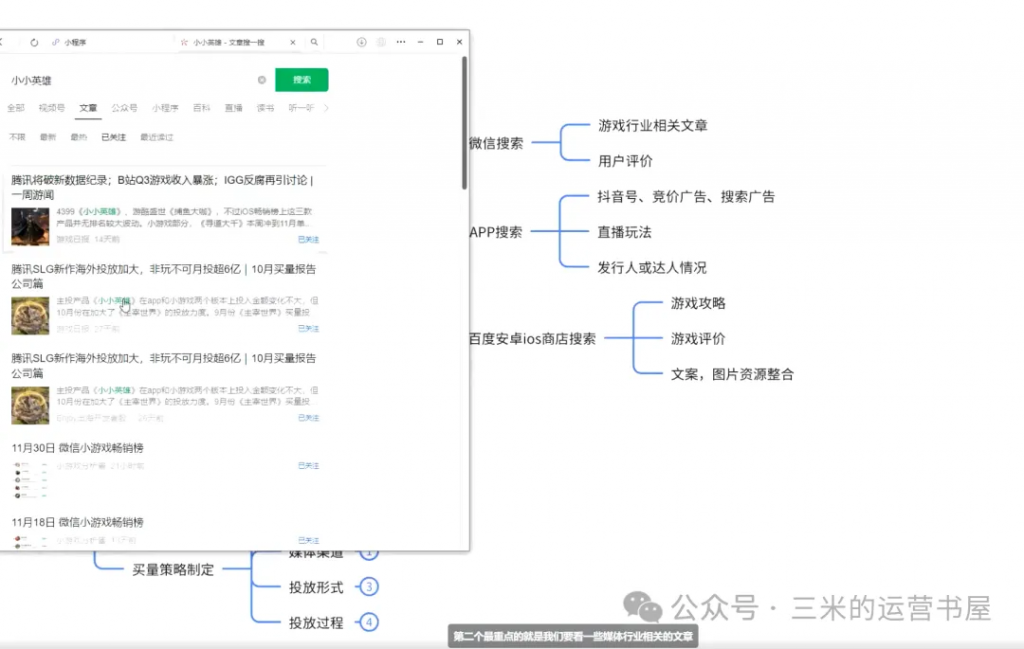
Task: Switch to the 视频号 tab
Action: (x=52, y=108)
